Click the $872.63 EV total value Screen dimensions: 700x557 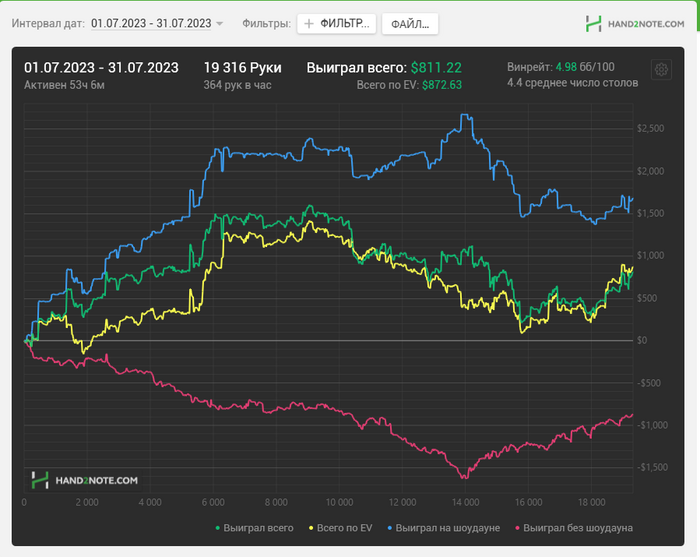click(x=442, y=85)
